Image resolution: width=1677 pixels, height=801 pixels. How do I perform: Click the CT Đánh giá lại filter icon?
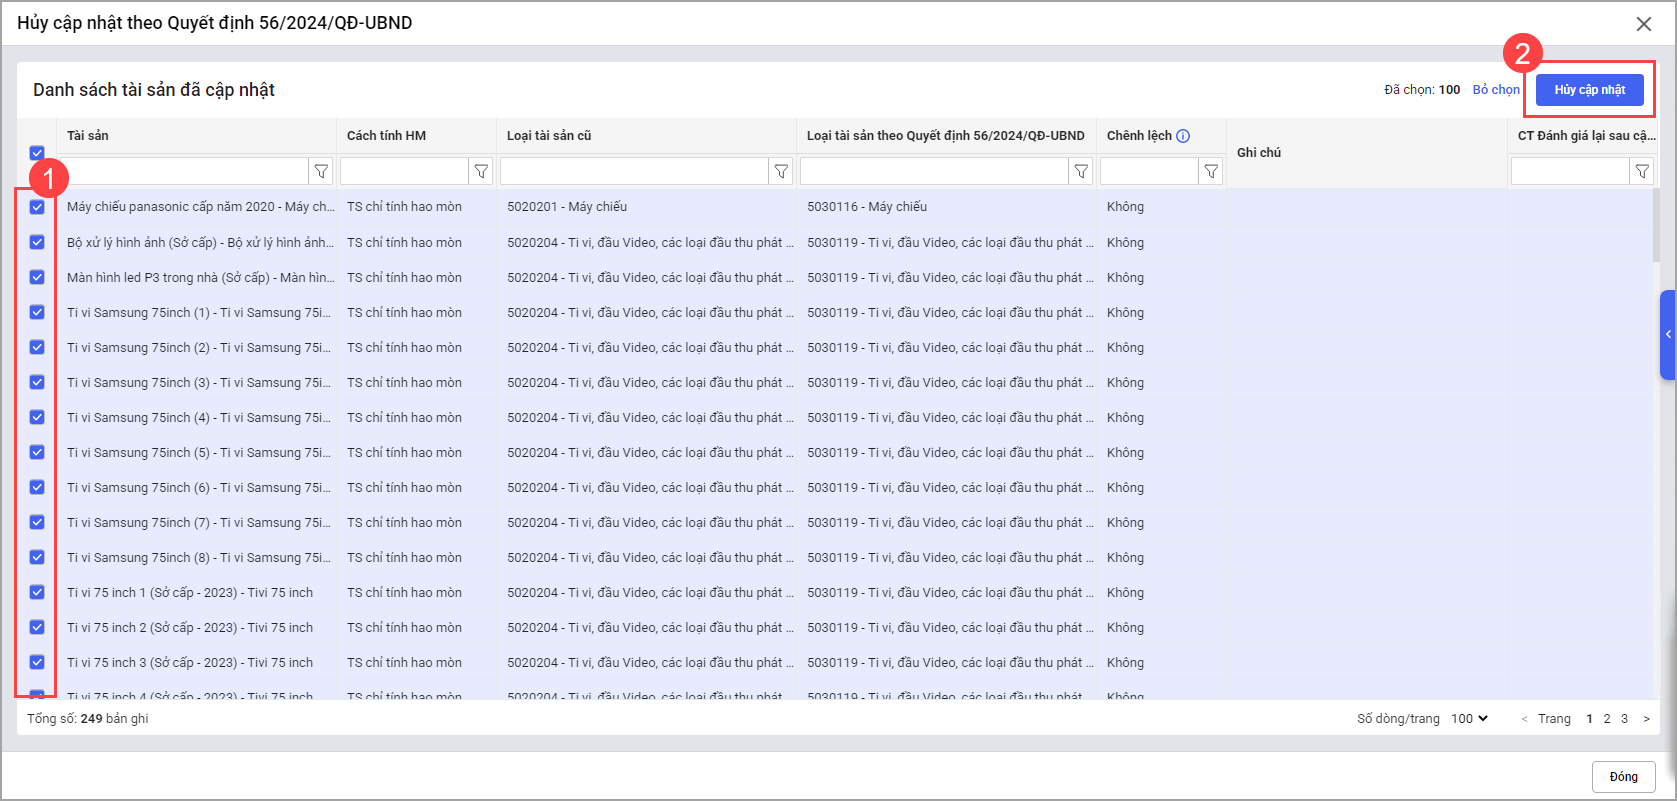(1642, 172)
